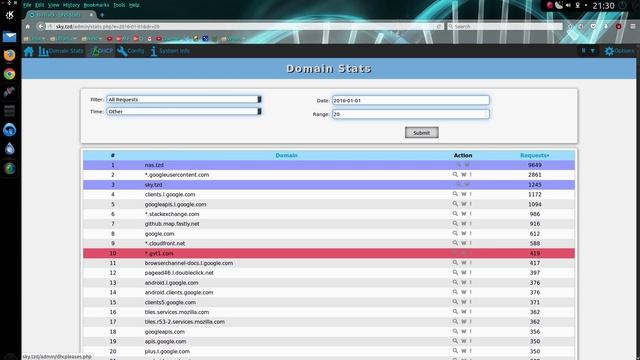Expand the arrow dropdown beside the pause control

(x=593, y=51)
